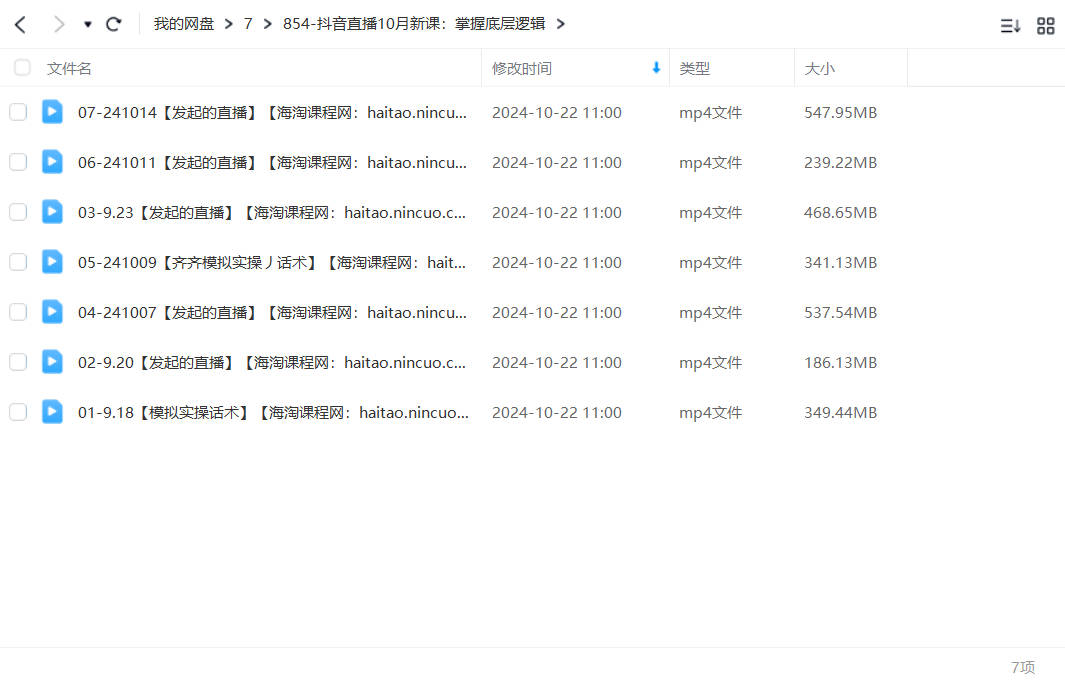Click the size value 547.95MB
Viewport: 1065px width, 680px height.
[840, 113]
